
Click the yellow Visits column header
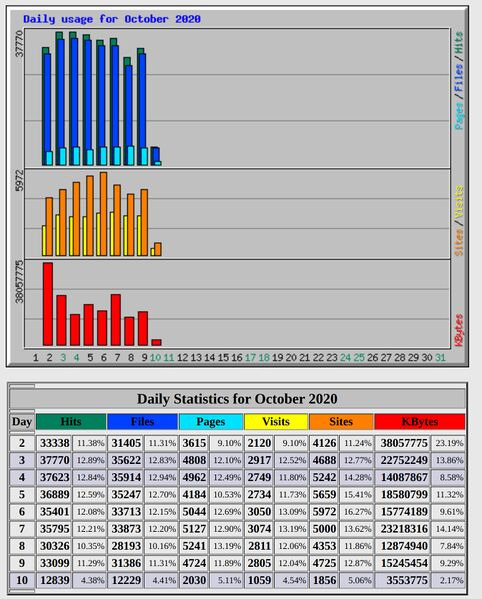(x=276, y=421)
